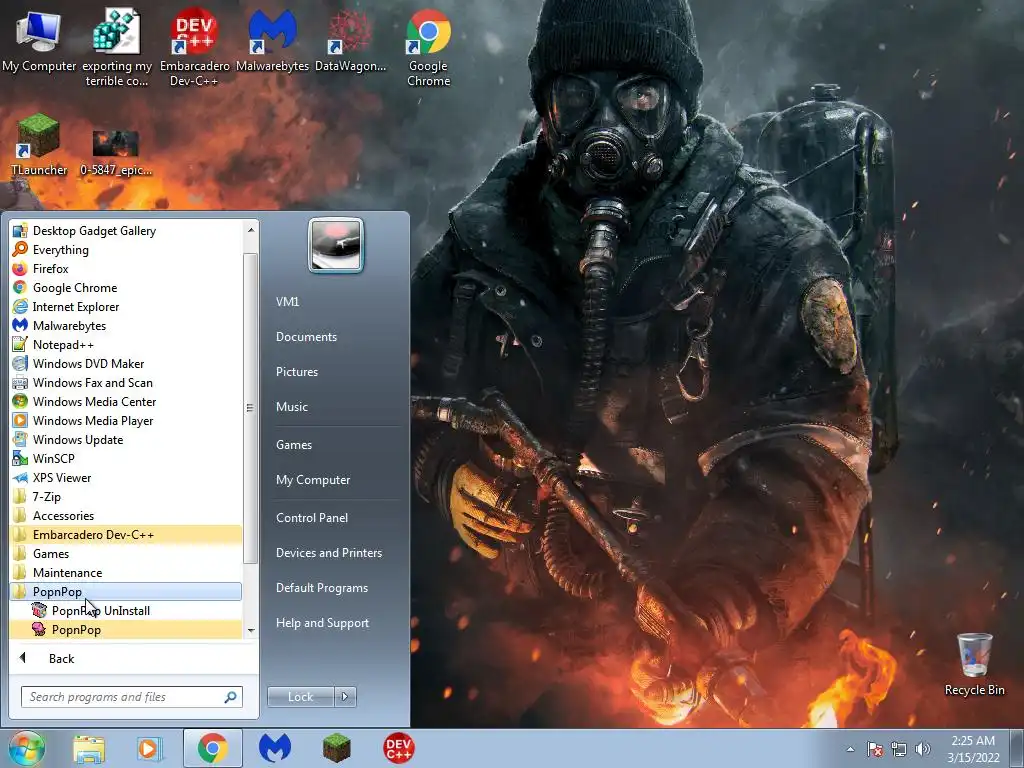Image resolution: width=1024 pixels, height=768 pixels.
Task: Open Desktop Gadget Gallery from the programs list
Action: [x=126, y=231]
